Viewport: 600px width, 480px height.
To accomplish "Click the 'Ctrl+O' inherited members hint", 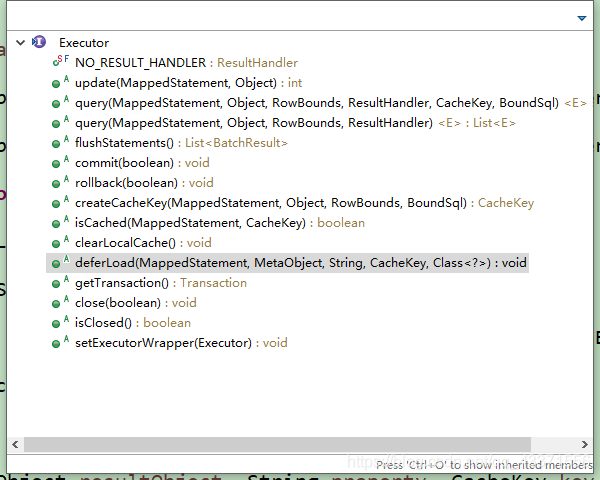I will tap(484, 465).
